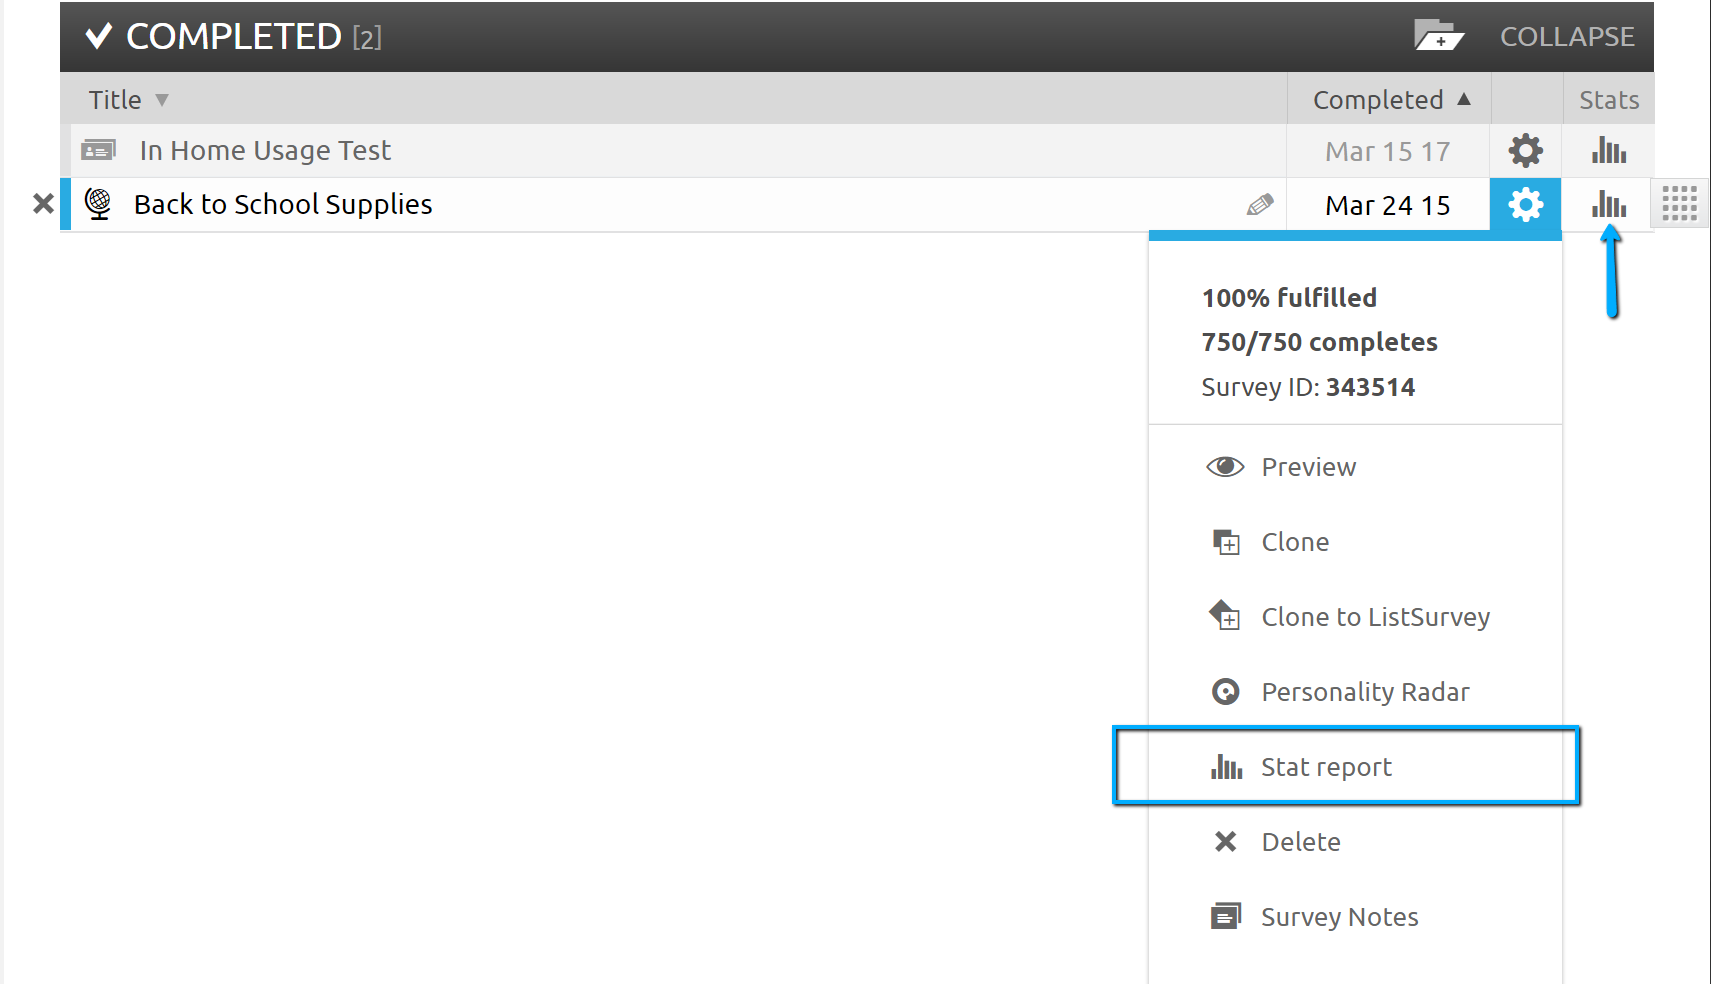Open Survey Notes from the menu
The height and width of the screenshot is (984, 1711).
[x=1339, y=917]
